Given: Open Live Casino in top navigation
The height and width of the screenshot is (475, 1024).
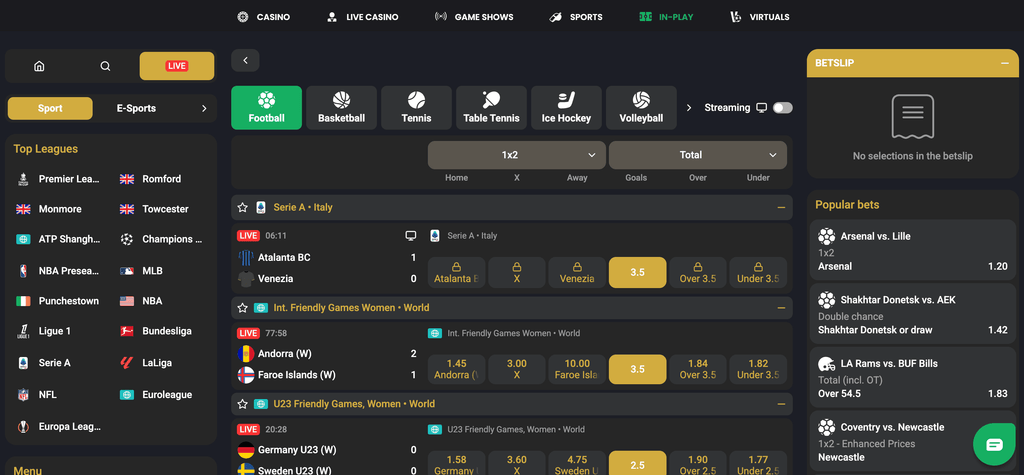Looking at the screenshot, I should click(x=362, y=17).
